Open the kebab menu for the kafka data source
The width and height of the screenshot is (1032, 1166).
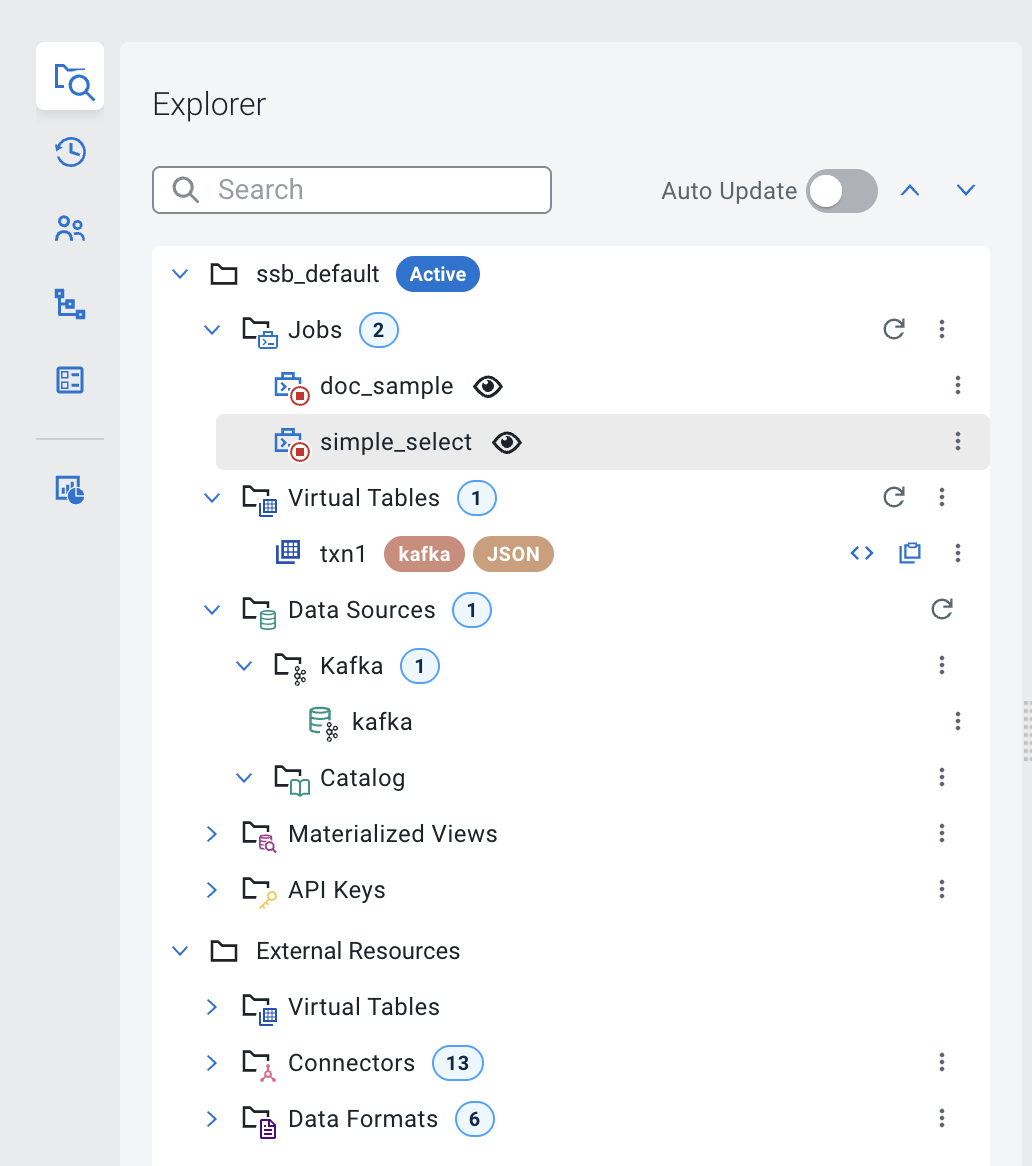tap(957, 721)
